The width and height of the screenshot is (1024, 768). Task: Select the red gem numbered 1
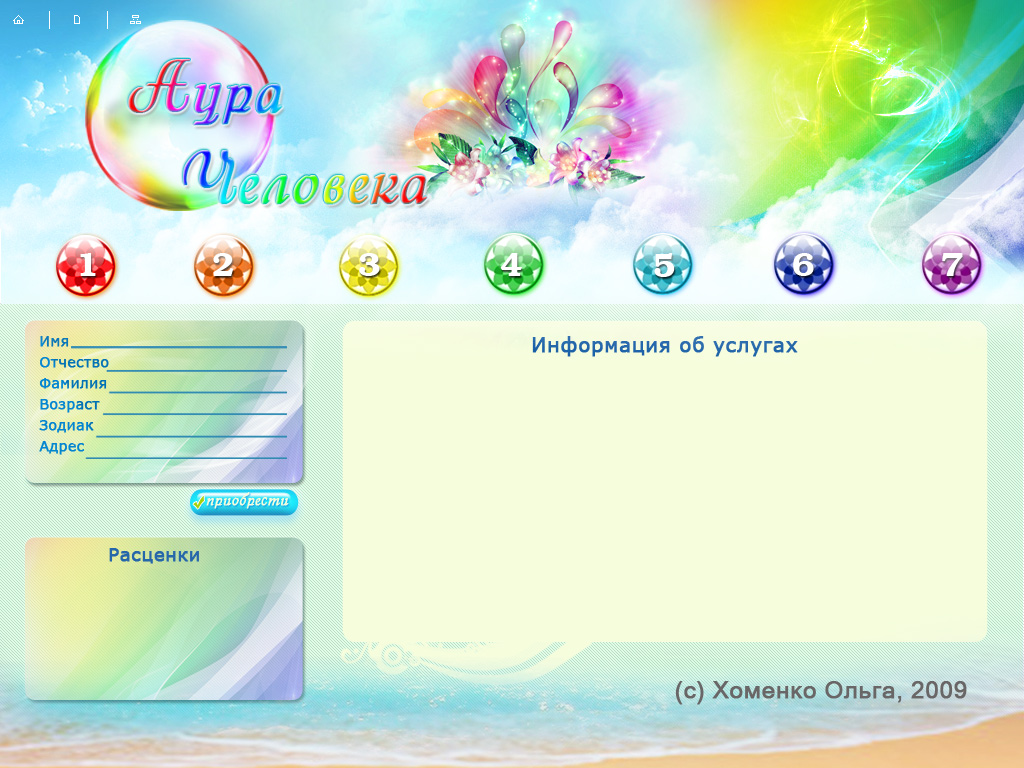[86, 266]
